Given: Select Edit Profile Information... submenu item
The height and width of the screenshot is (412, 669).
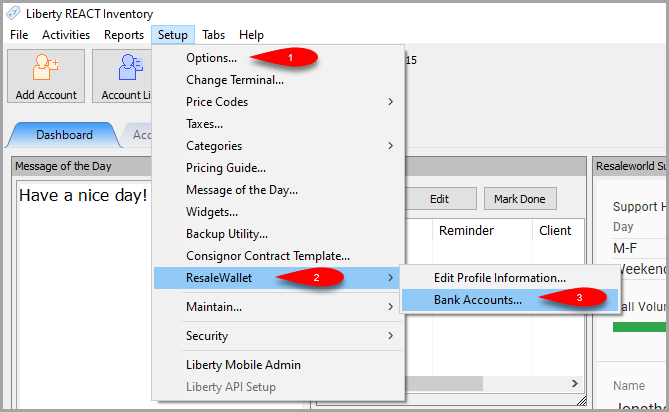Looking at the screenshot, I should click(510, 278).
